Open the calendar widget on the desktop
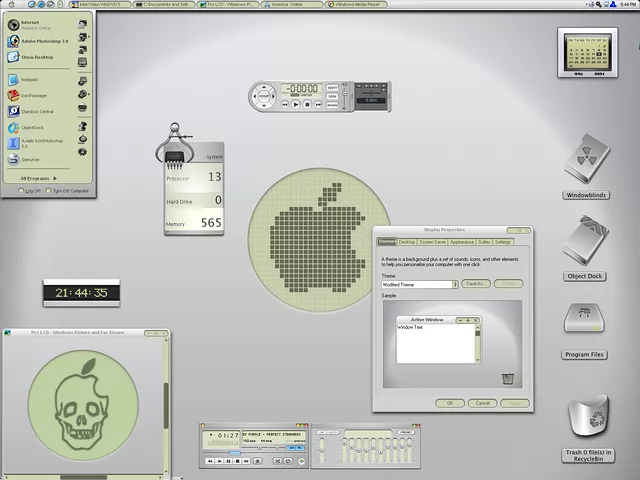 click(587, 53)
